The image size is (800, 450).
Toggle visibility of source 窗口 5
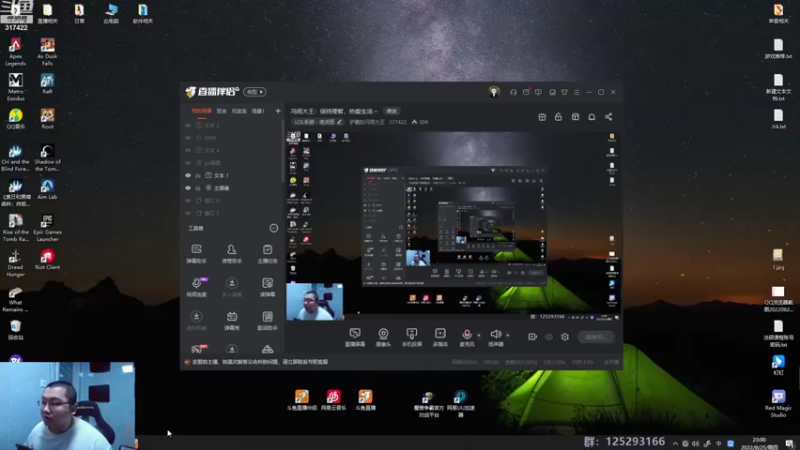(188, 213)
